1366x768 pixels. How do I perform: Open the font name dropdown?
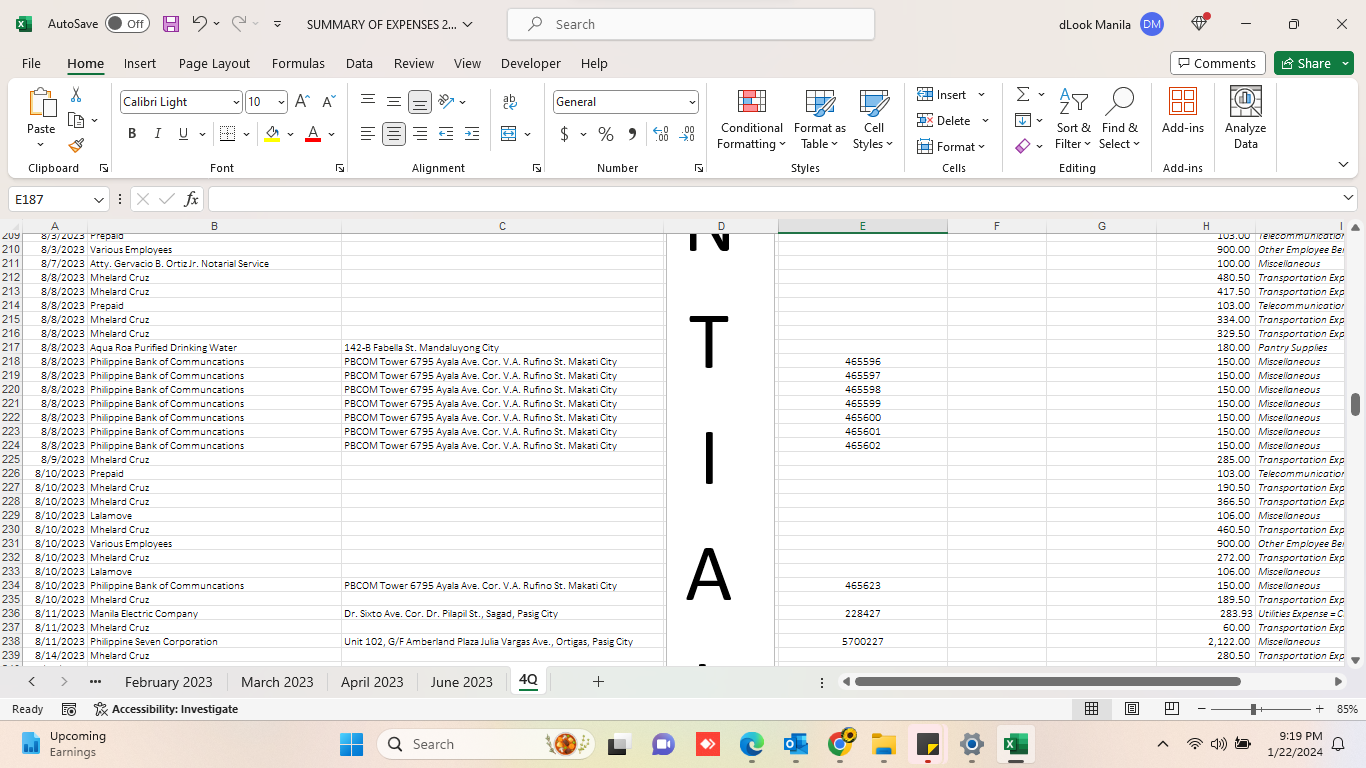tap(236, 102)
